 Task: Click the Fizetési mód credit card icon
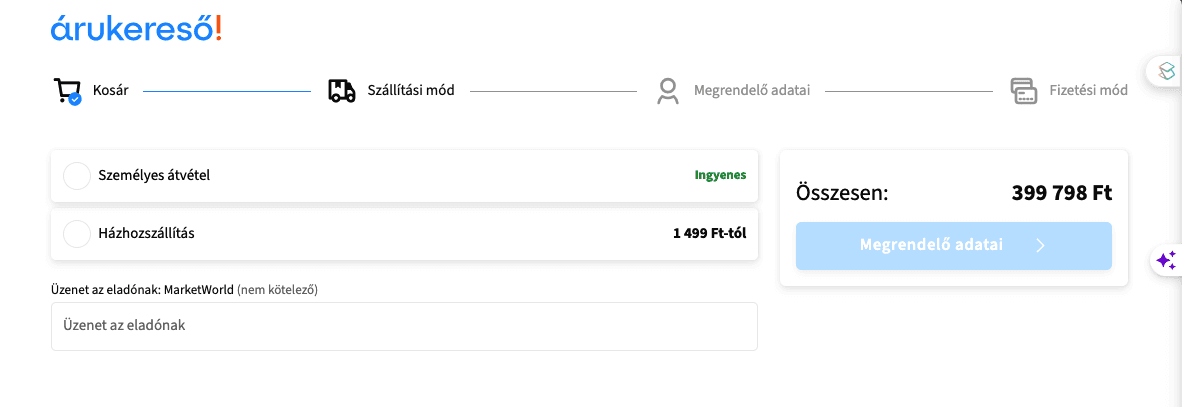click(x=1024, y=90)
